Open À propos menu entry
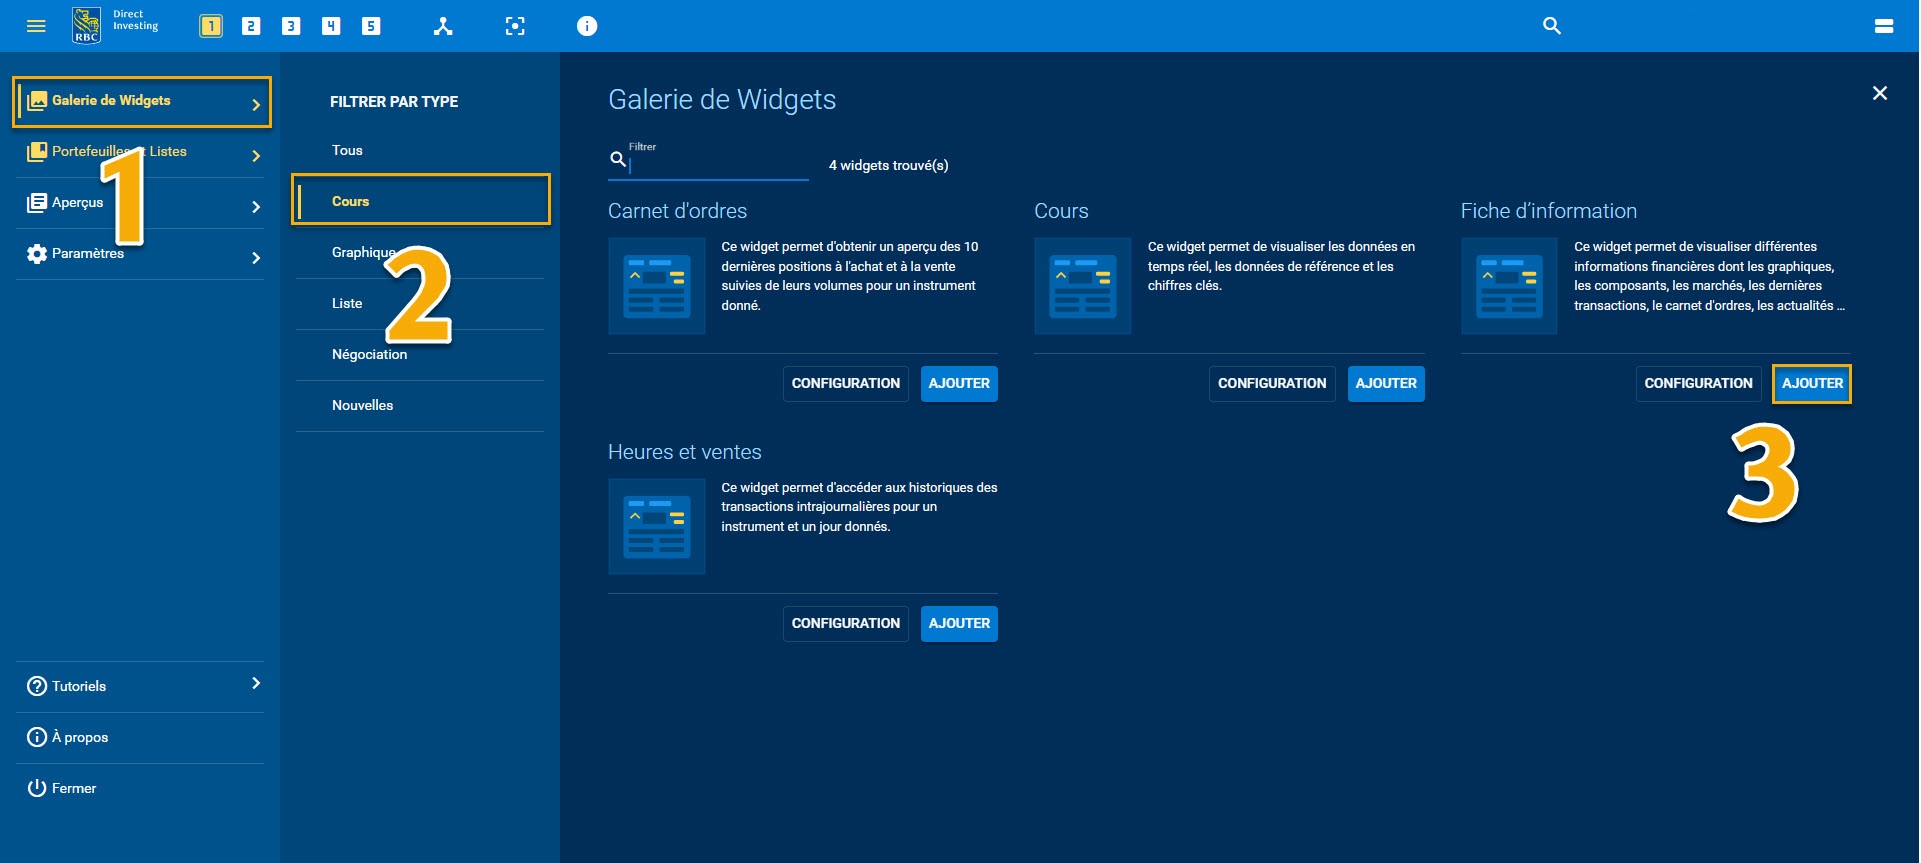The image size is (1921, 863). coord(140,737)
